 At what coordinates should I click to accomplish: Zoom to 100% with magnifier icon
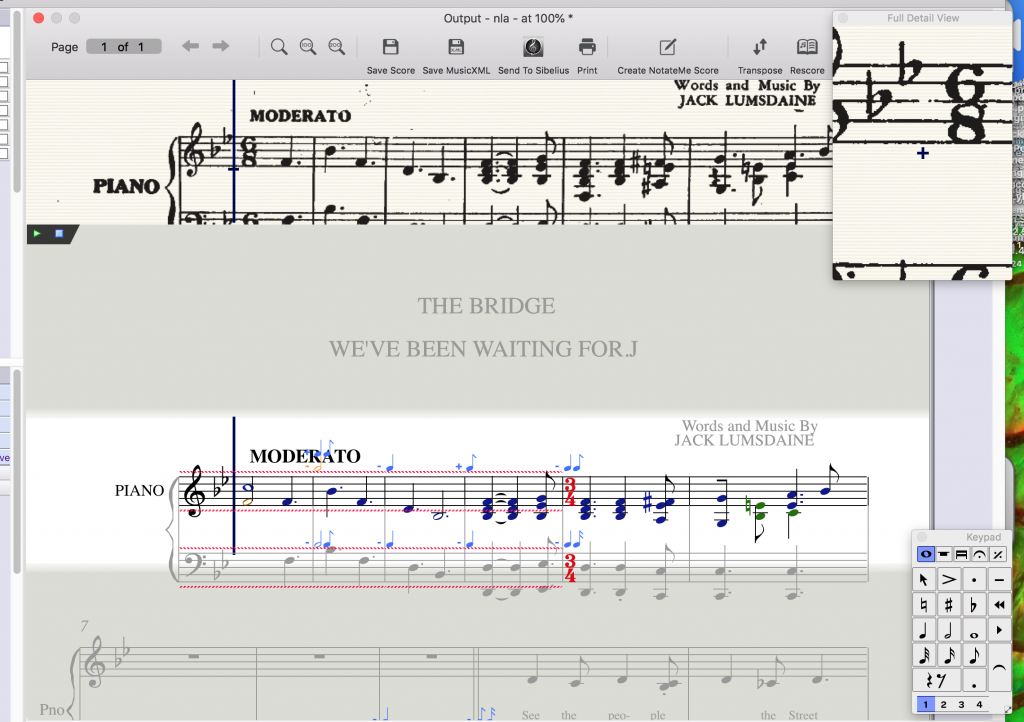coord(308,47)
